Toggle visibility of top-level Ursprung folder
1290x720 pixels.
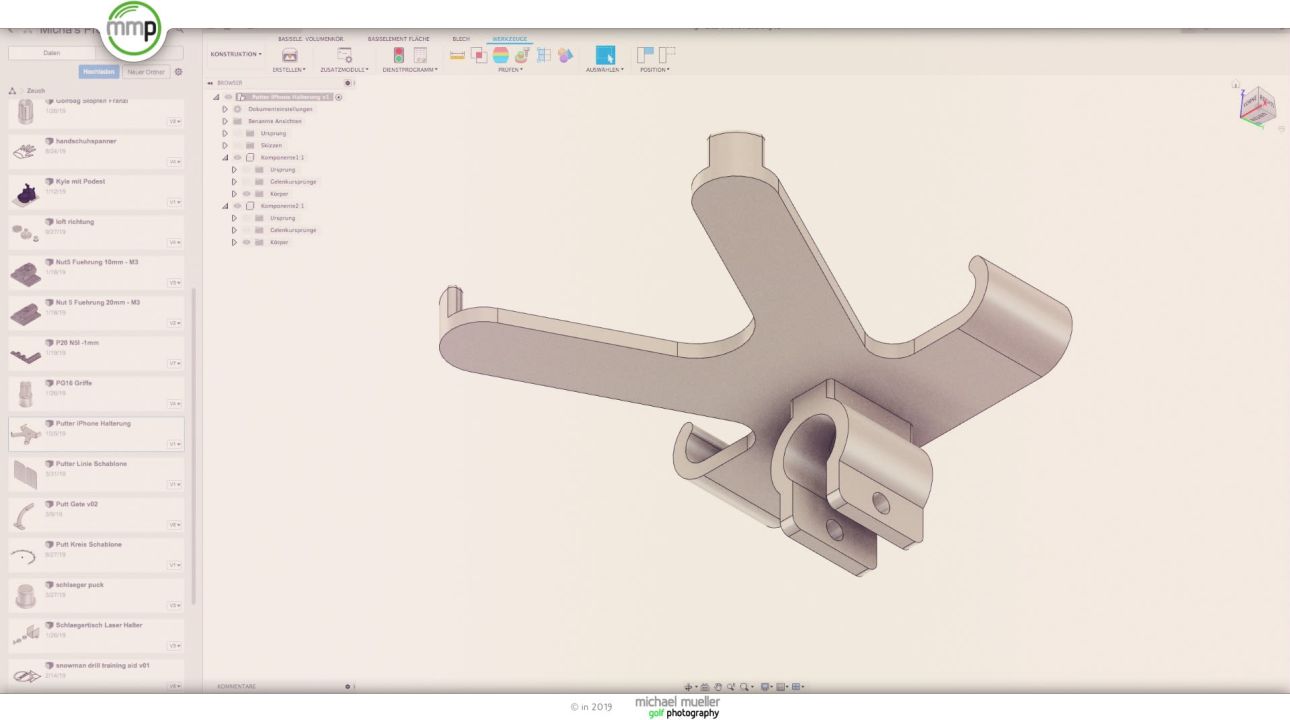click(237, 133)
